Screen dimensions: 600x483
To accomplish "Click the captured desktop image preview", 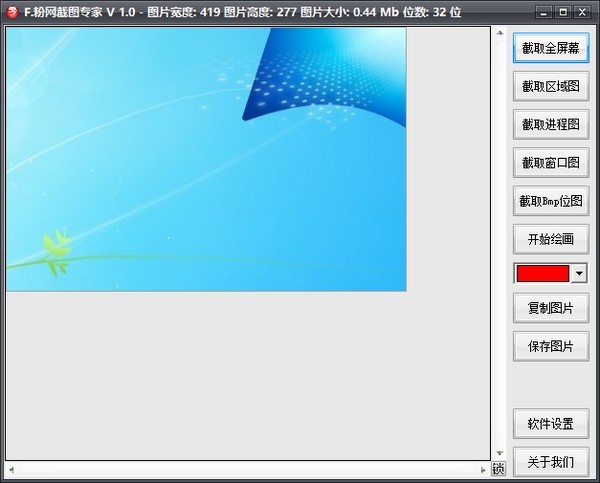I will pos(206,159).
